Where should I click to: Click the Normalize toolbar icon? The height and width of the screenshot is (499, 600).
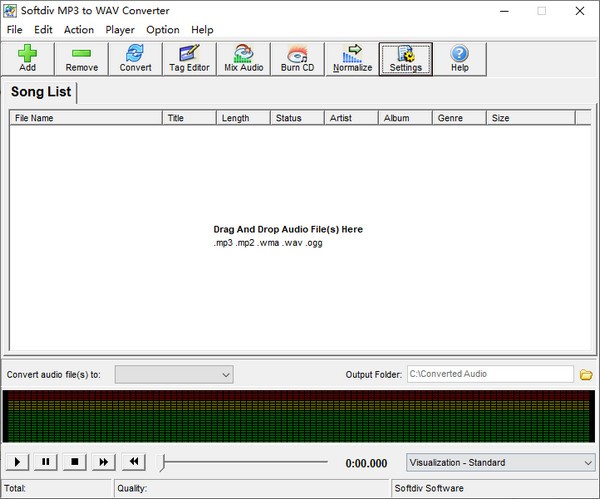pos(352,59)
